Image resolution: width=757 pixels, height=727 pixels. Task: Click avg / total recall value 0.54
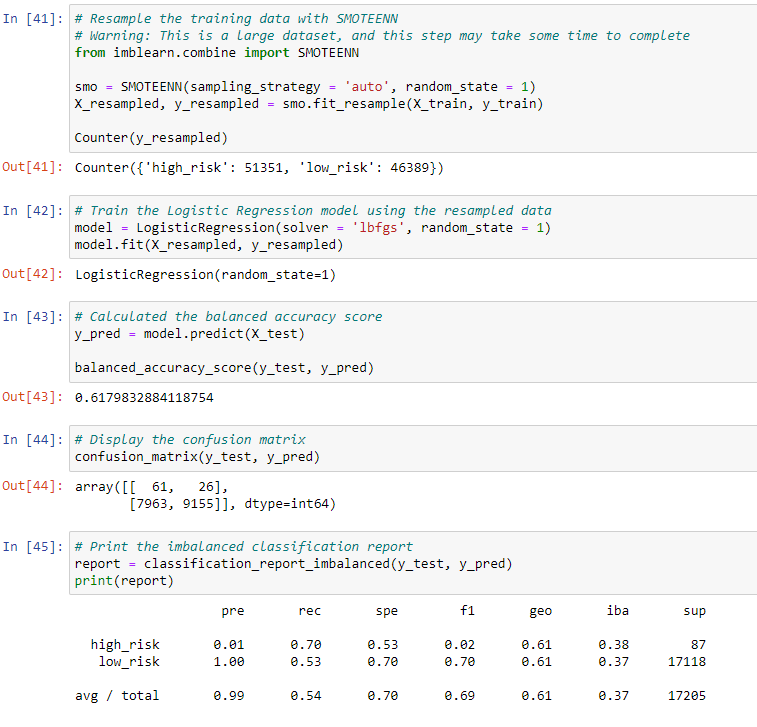click(x=306, y=696)
